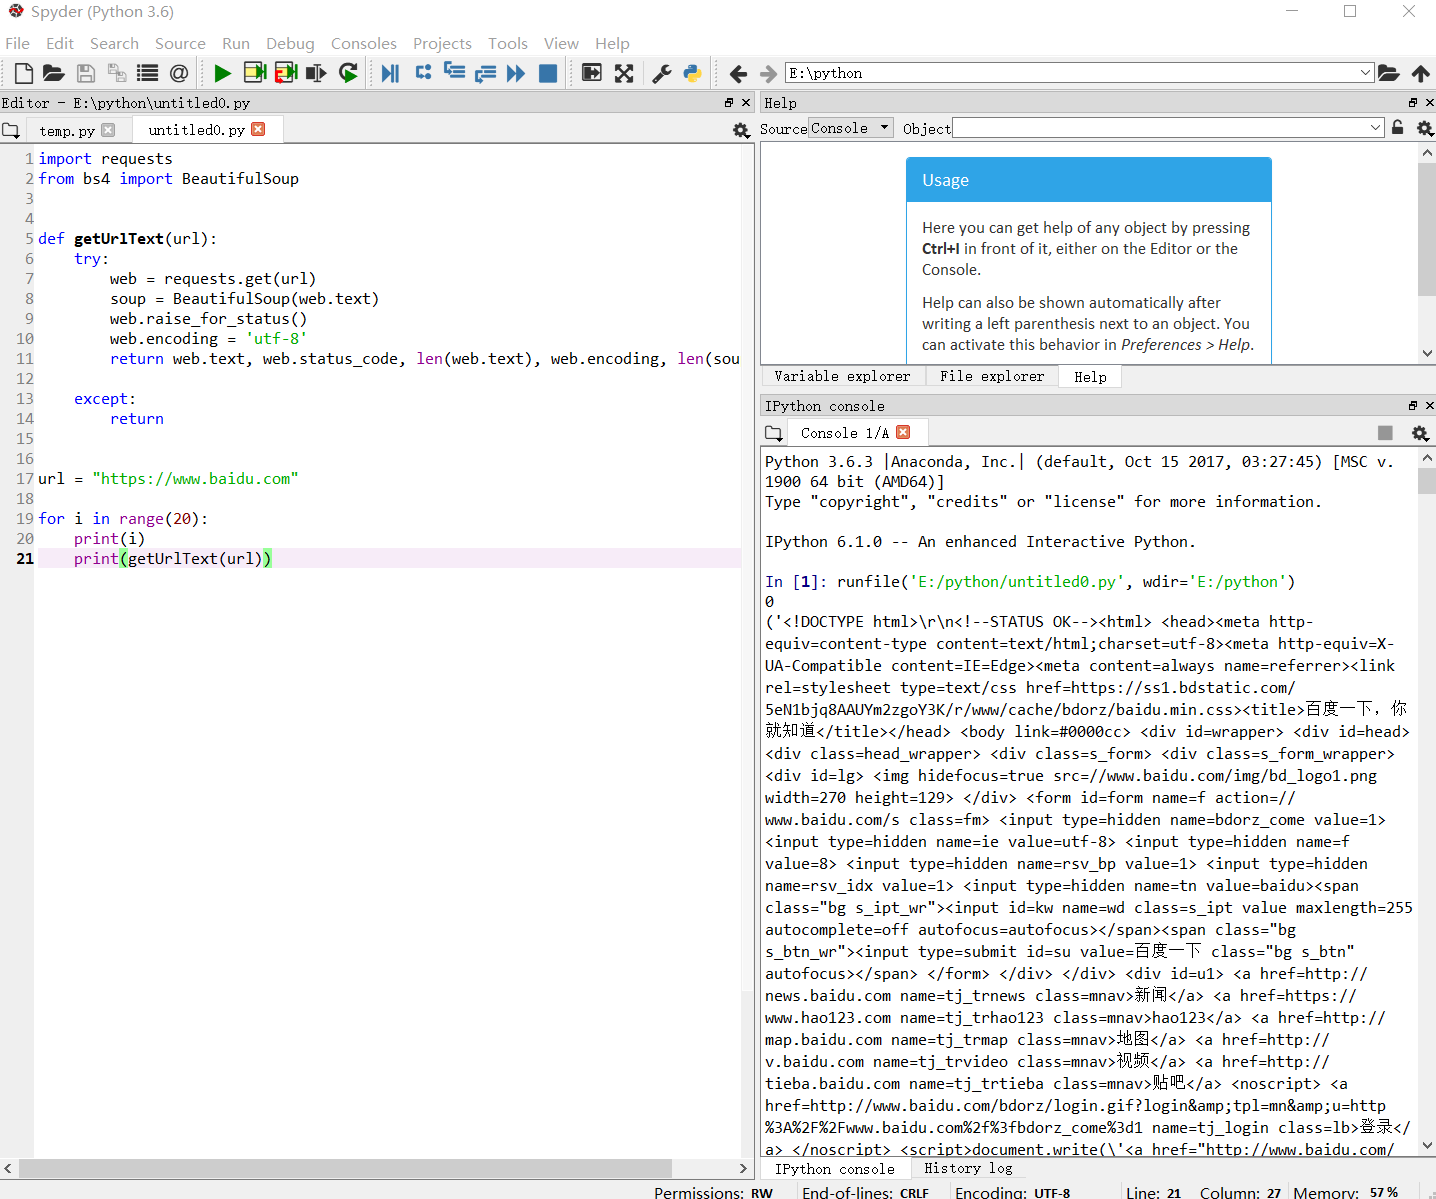The width and height of the screenshot is (1436, 1199).
Task: Click the @ symbol finder icon
Action: (x=179, y=73)
